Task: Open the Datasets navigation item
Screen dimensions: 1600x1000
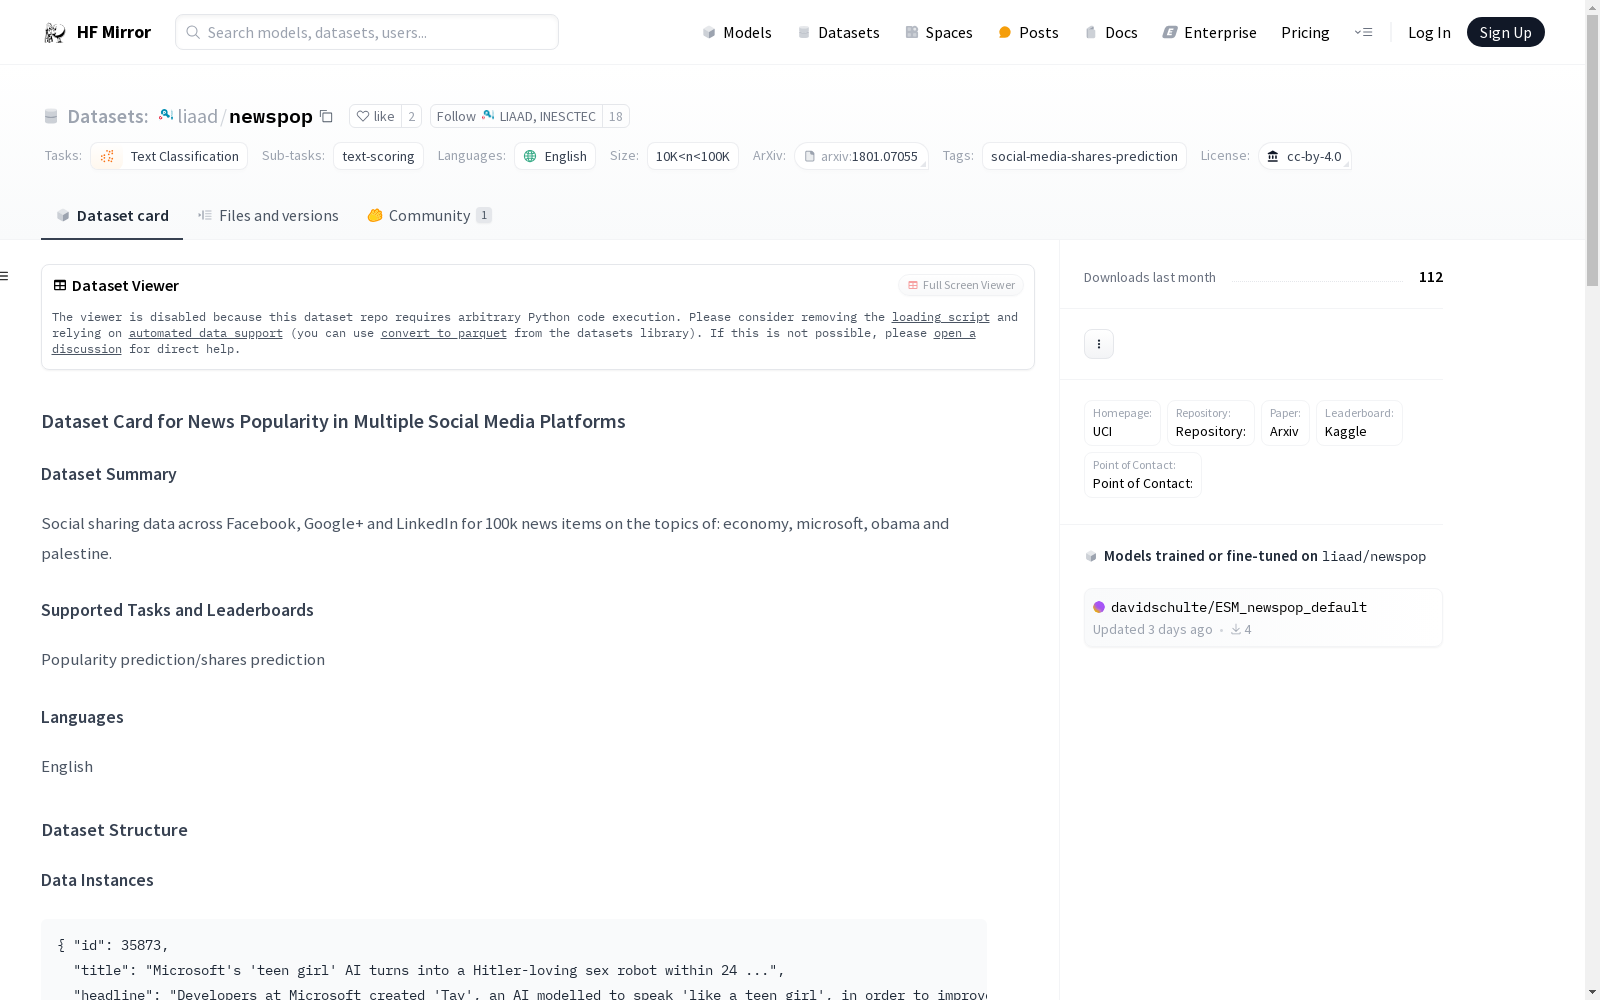Action: click(838, 33)
